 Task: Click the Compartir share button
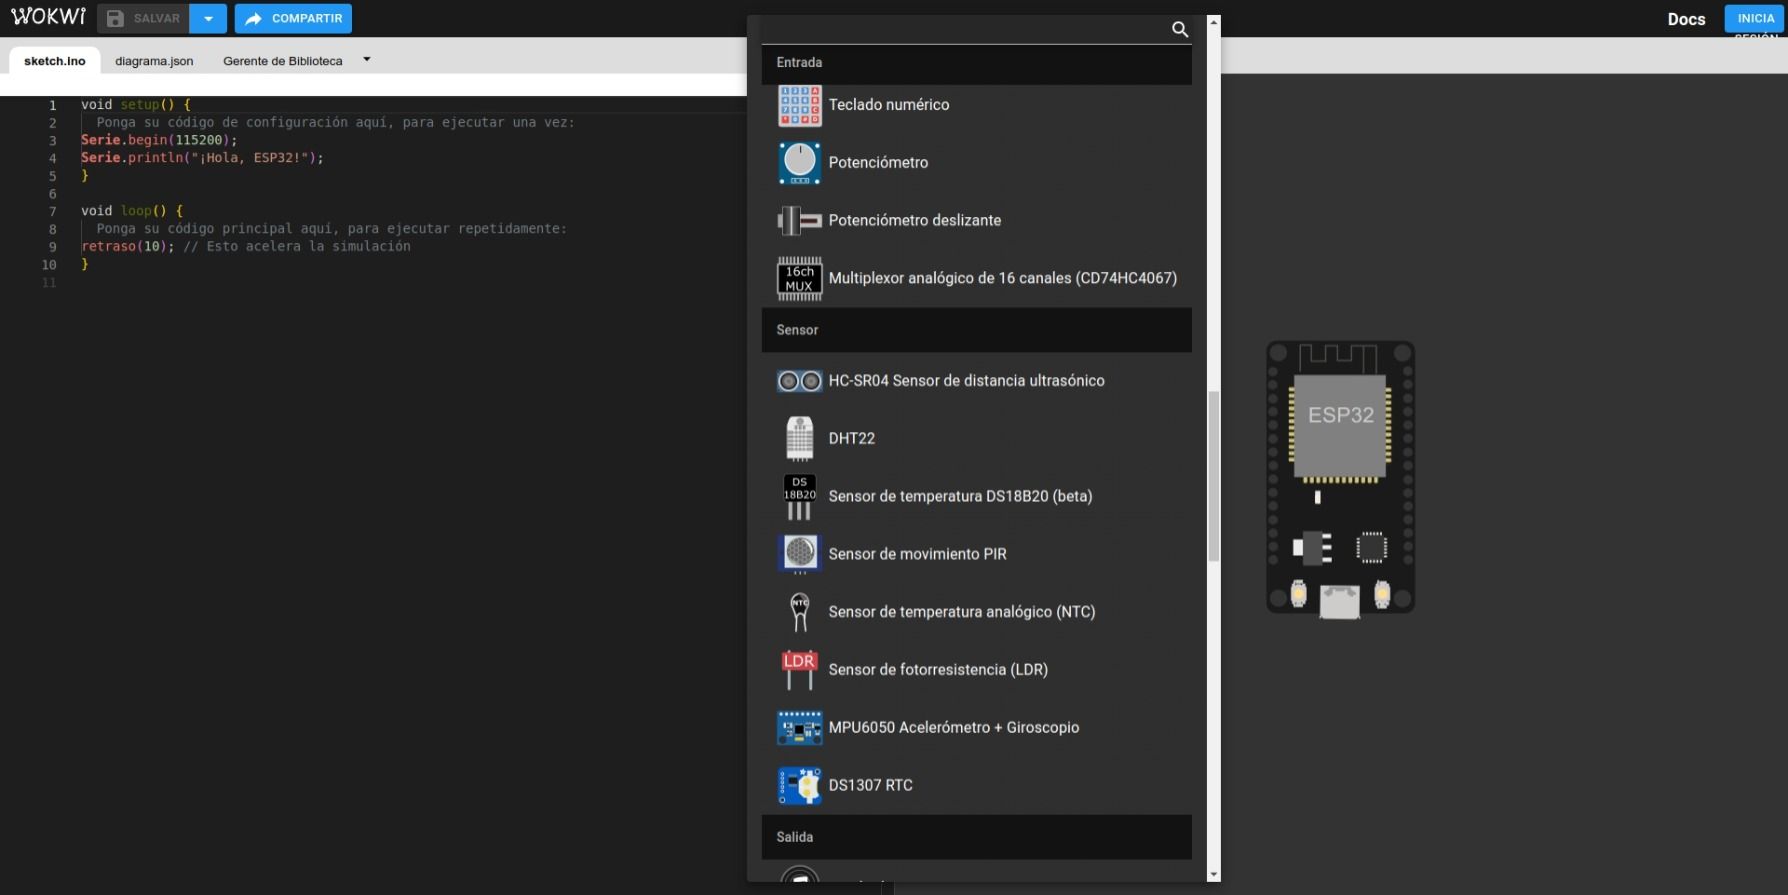point(293,19)
